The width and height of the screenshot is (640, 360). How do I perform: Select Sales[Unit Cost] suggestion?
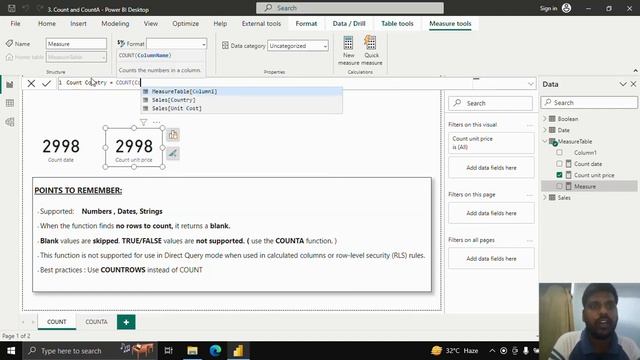coord(242,109)
